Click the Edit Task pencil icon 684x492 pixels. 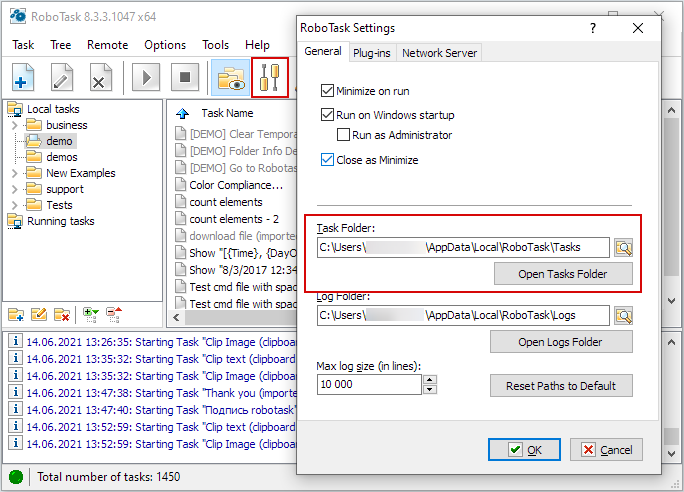pos(62,78)
